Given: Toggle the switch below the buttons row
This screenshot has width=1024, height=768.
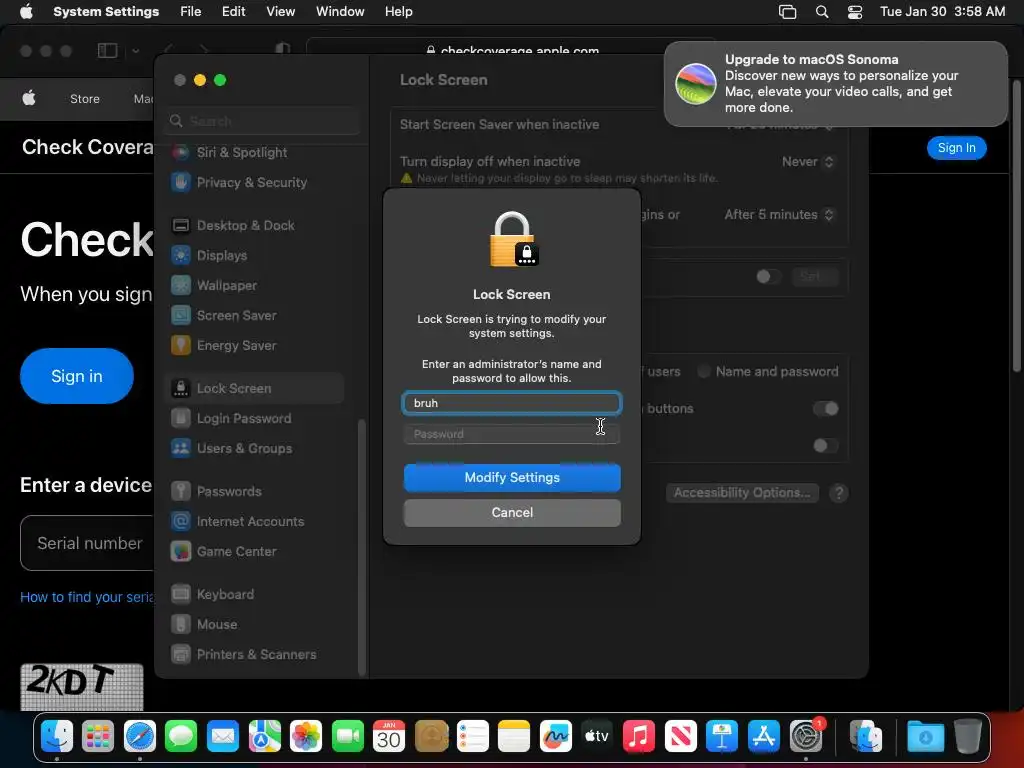Looking at the screenshot, I should 825,445.
